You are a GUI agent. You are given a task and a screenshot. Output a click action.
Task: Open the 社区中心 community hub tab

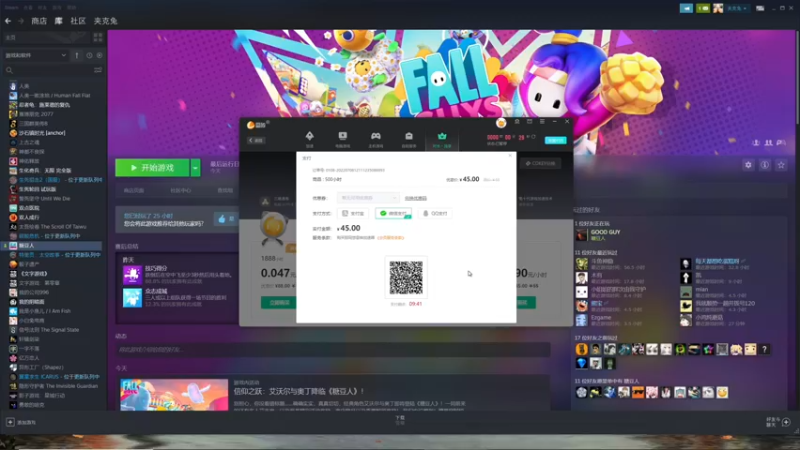tap(181, 190)
